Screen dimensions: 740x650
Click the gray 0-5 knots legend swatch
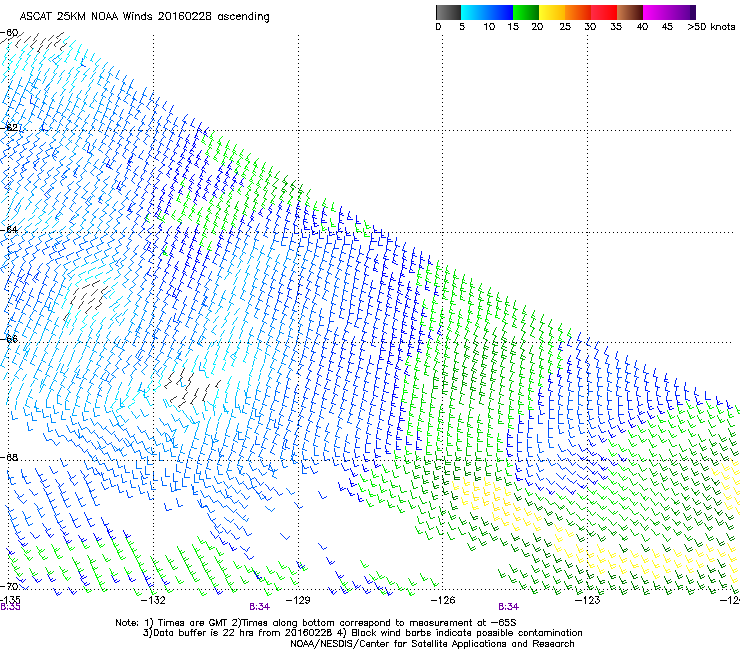448,12
